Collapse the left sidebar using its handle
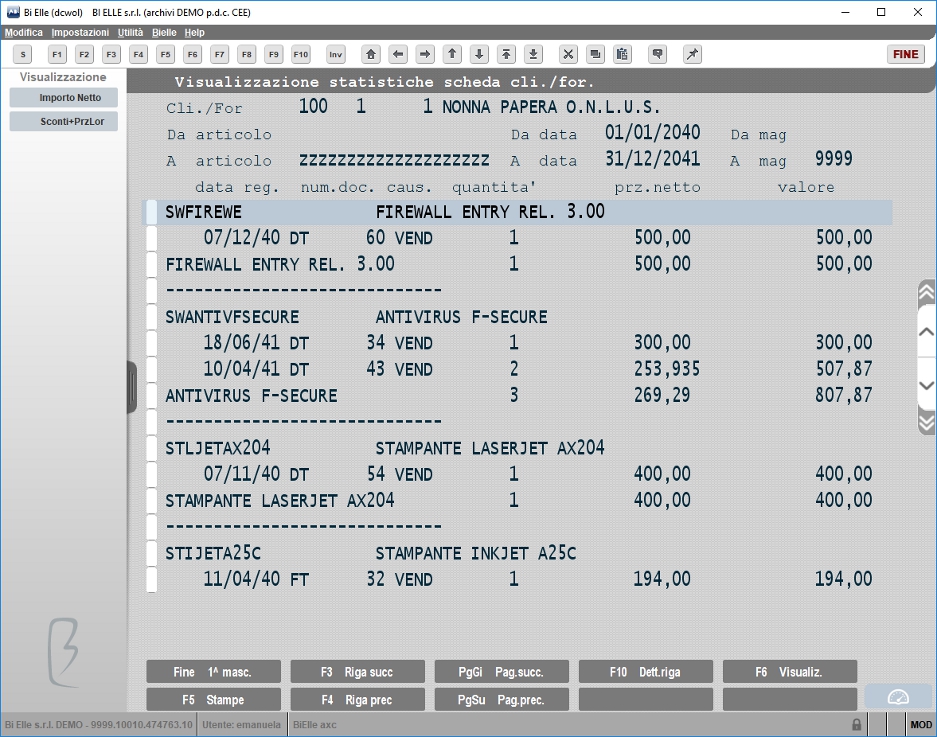Viewport: 937px width, 737px height. [132, 387]
